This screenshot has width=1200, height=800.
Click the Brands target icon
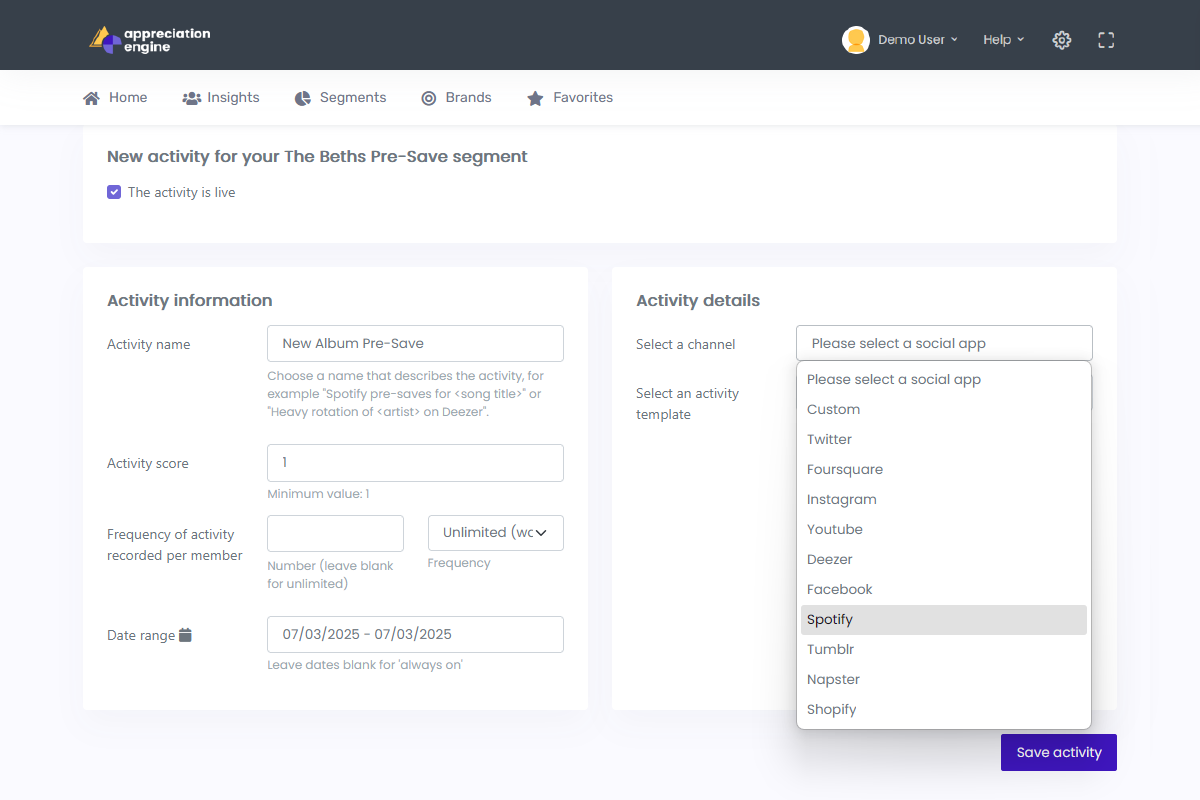[x=429, y=98]
